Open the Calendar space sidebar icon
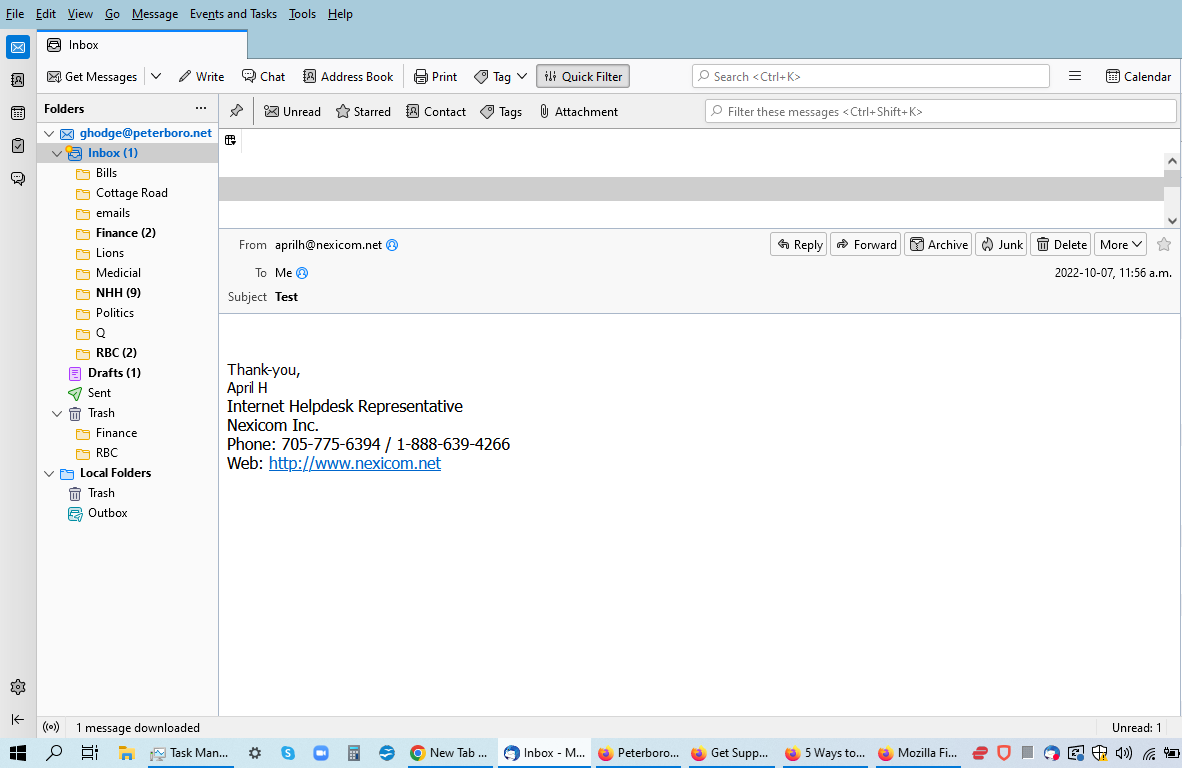1182x768 pixels. [x=18, y=113]
